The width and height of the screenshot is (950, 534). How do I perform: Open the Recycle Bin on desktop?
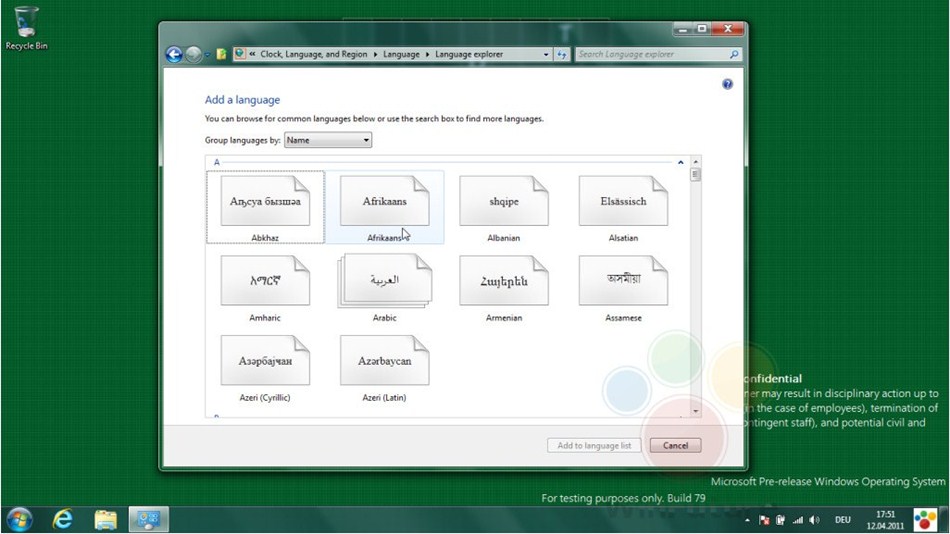tap(26, 28)
